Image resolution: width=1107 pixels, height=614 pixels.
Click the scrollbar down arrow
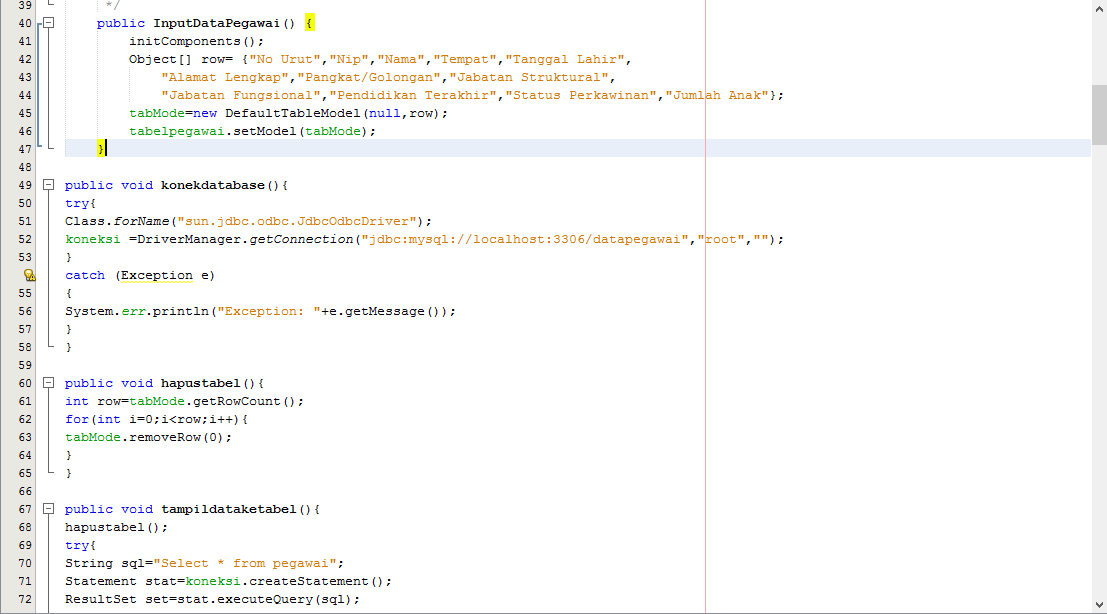(1099, 606)
